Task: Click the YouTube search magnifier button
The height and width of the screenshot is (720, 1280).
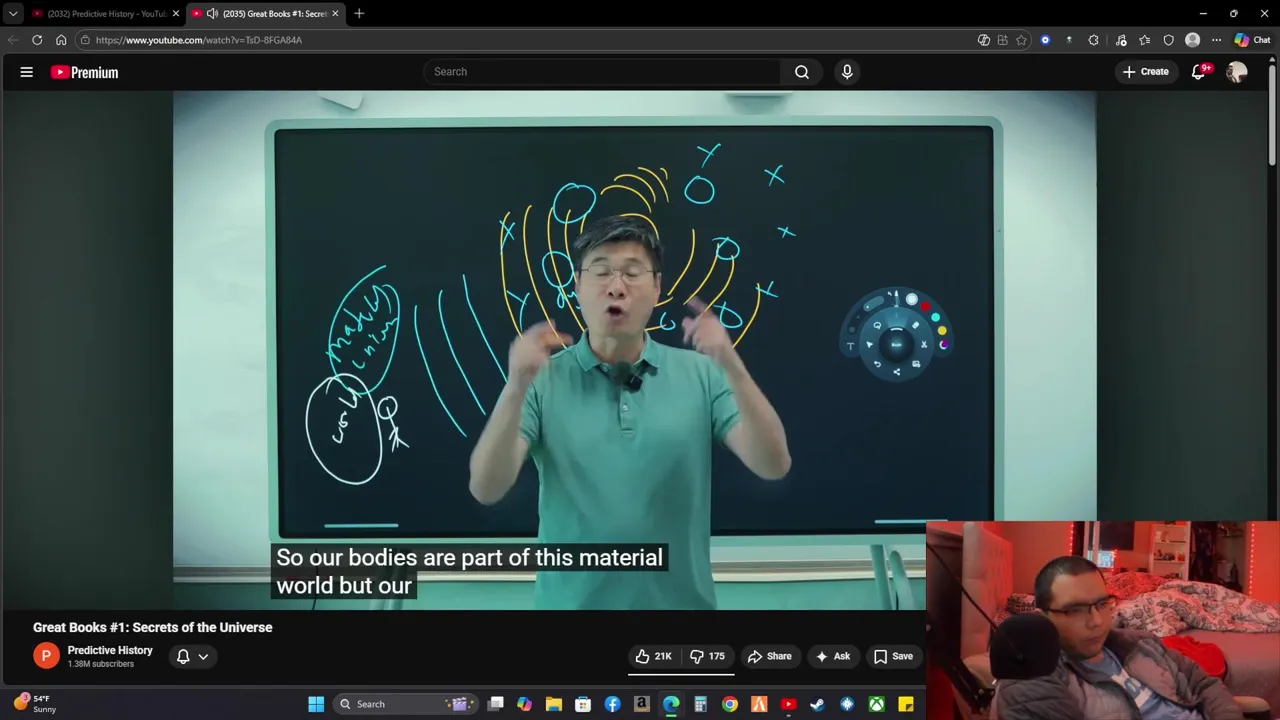Action: pos(802,72)
